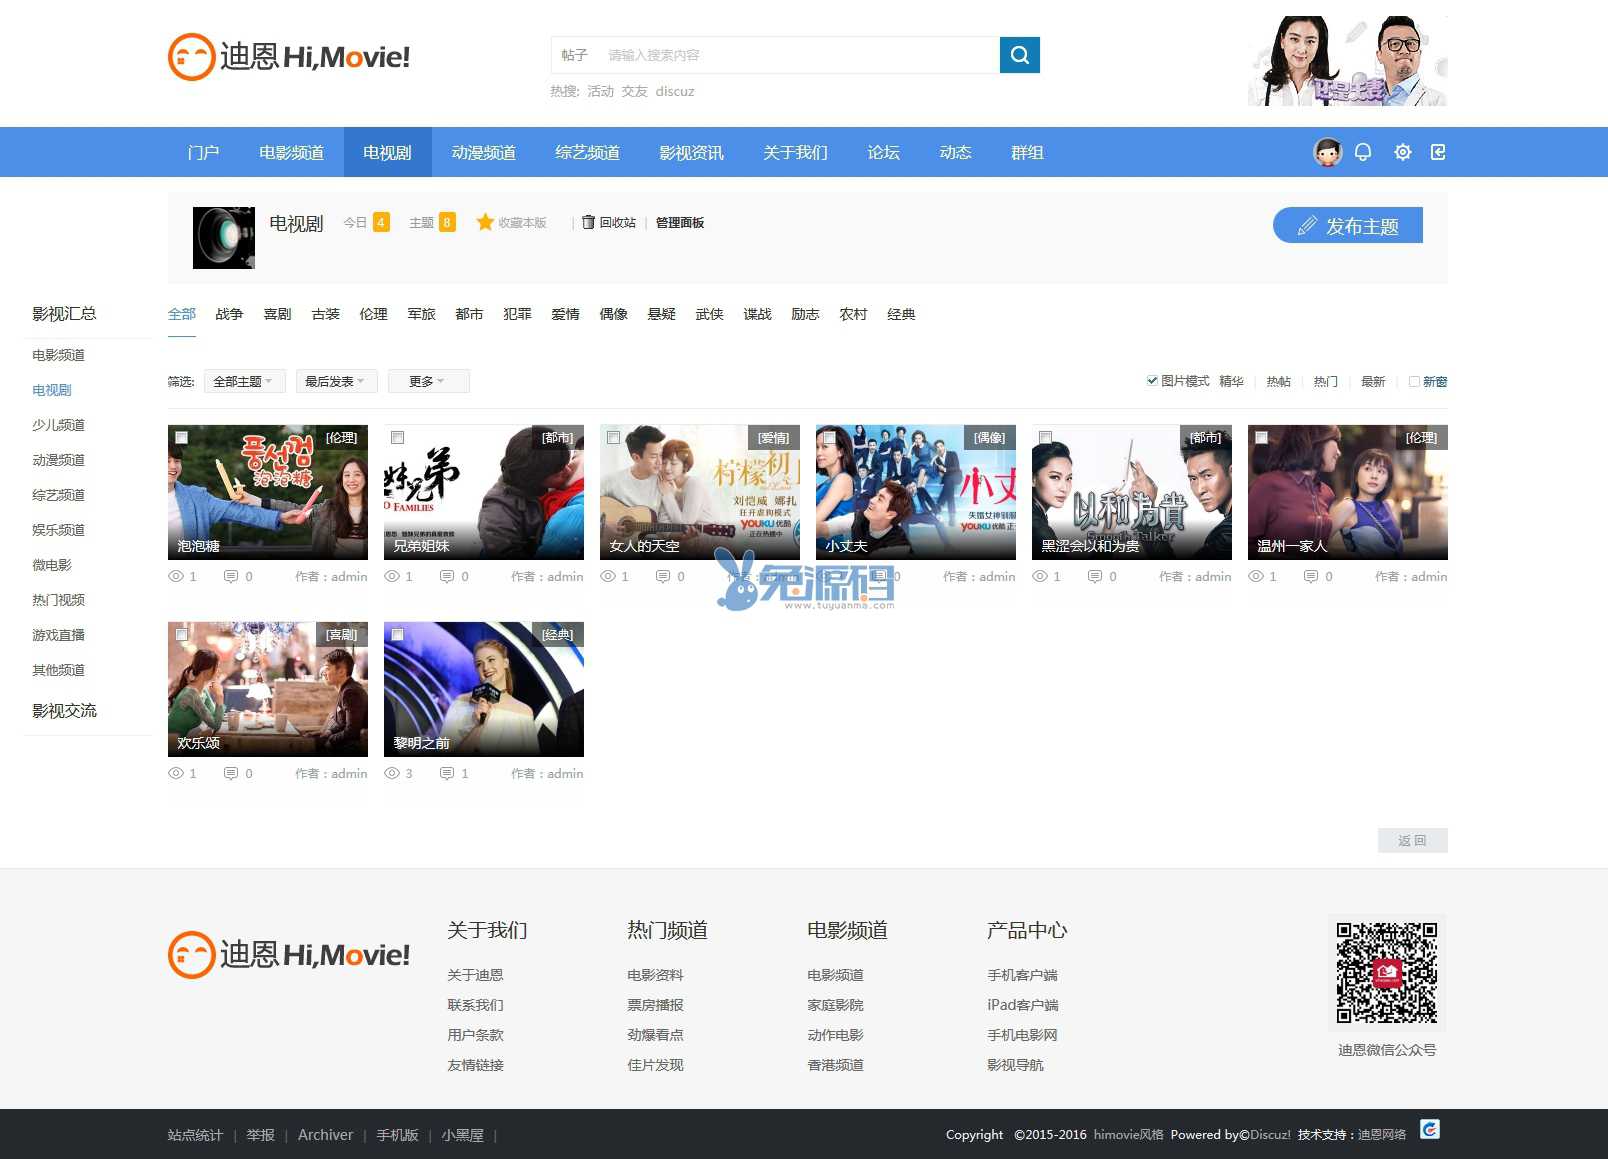Open the 动漫频道 navigation tab
Viewport: 1608px width, 1159px height.
[483, 152]
